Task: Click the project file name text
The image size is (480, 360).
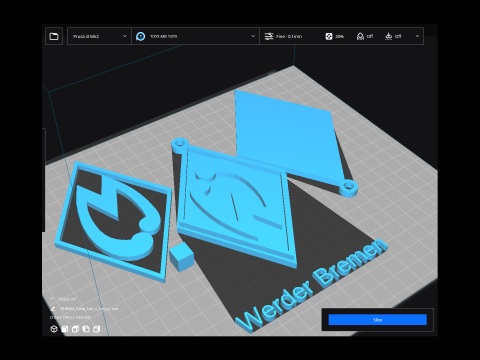Action: pos(89,309)
